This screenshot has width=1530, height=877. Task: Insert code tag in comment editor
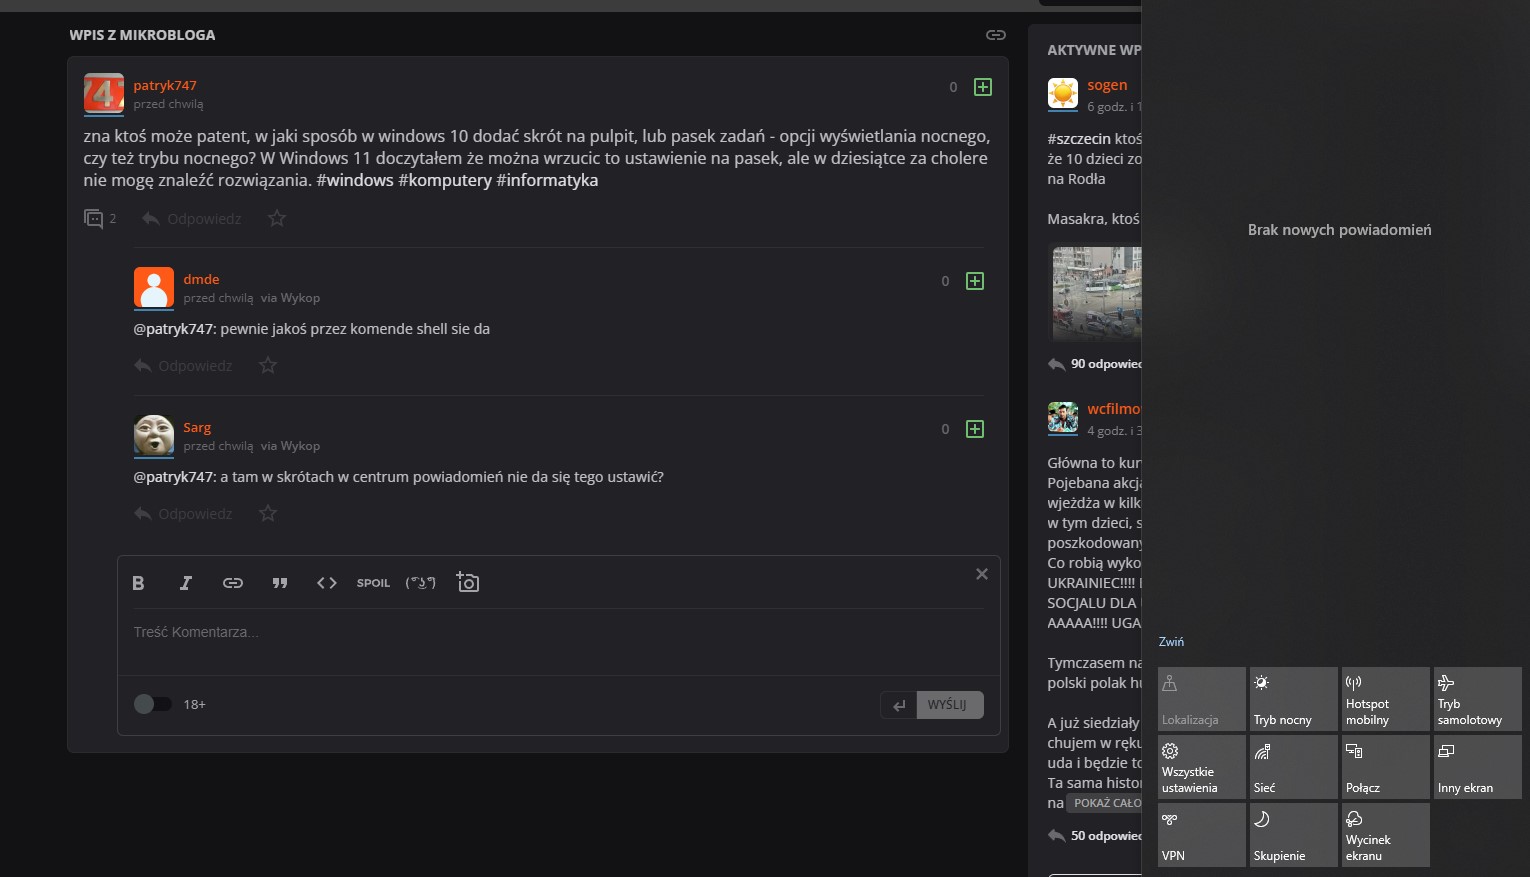[x=327, y=583]
